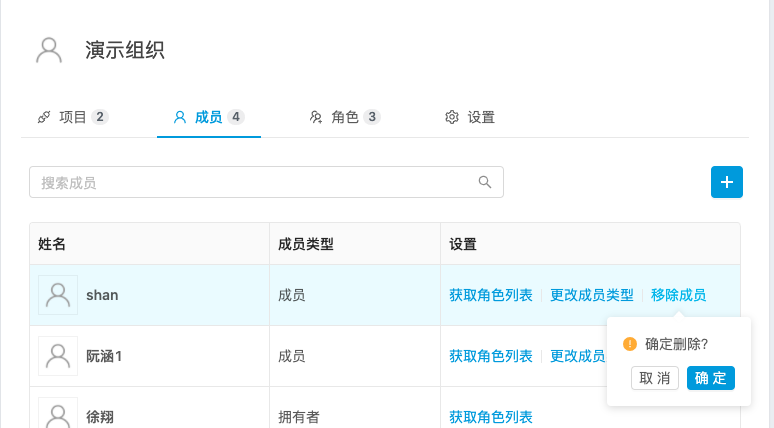This screenshot has height=428, width=774.
Task: Cancel deletion with 取消 button
Action: 655,378
